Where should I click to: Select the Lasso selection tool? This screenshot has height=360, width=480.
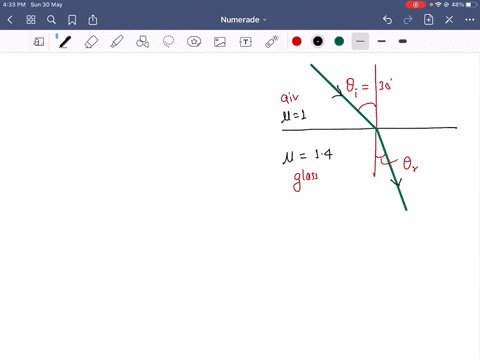(168, 42)
